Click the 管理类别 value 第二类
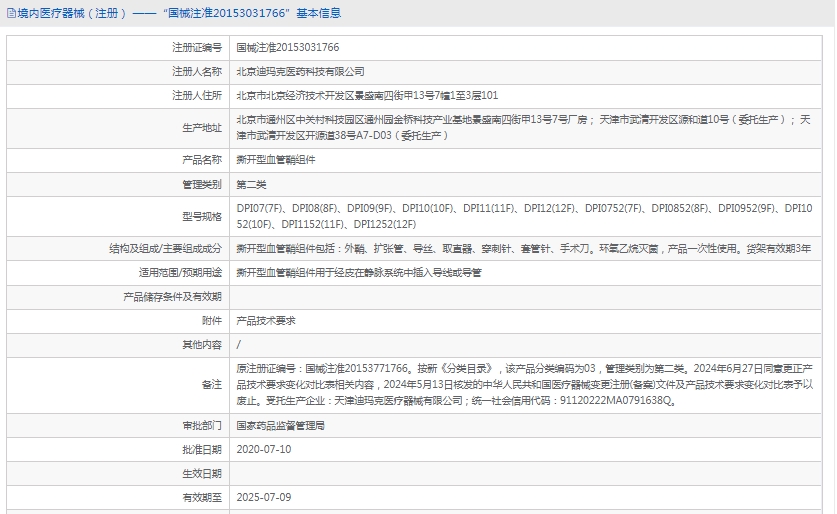The height and width of the screenshot is (514, 837). 251,184
